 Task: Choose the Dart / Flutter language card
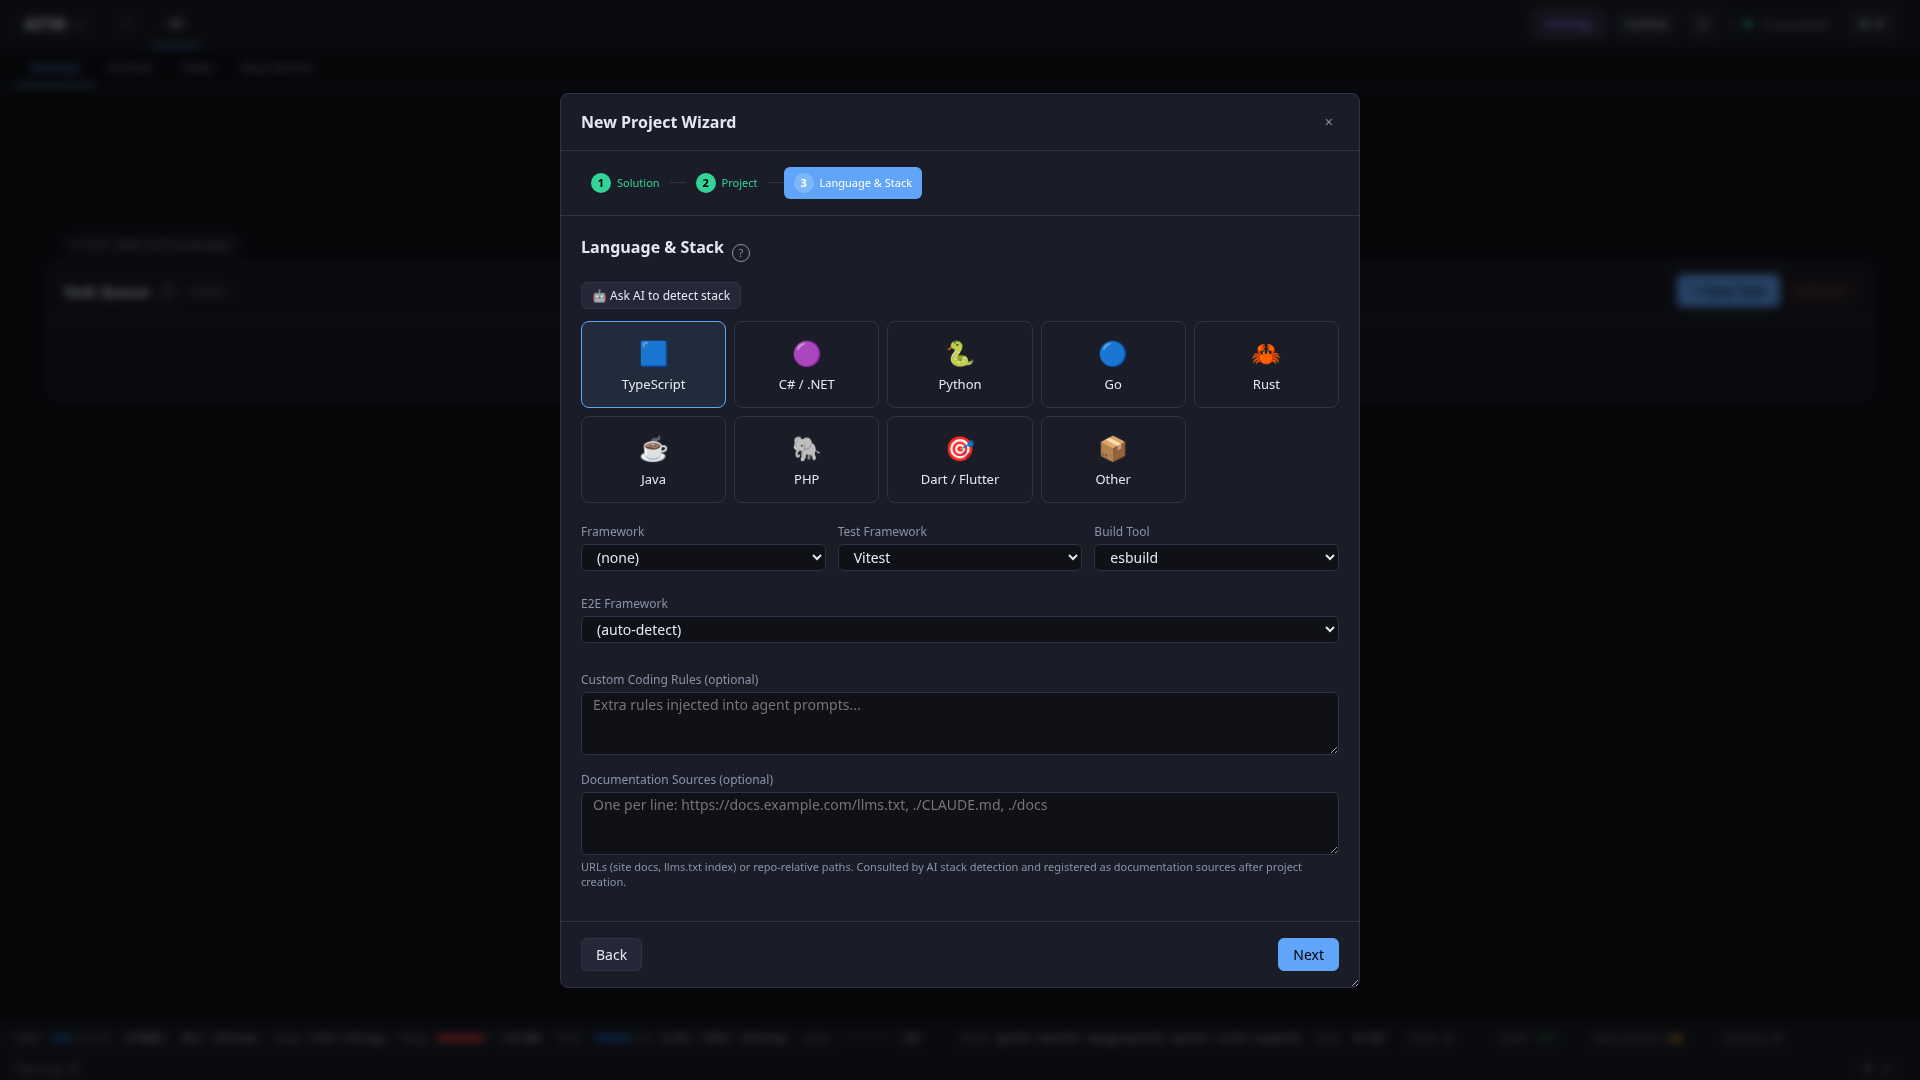pyautogui.click(x=959, y=459)
